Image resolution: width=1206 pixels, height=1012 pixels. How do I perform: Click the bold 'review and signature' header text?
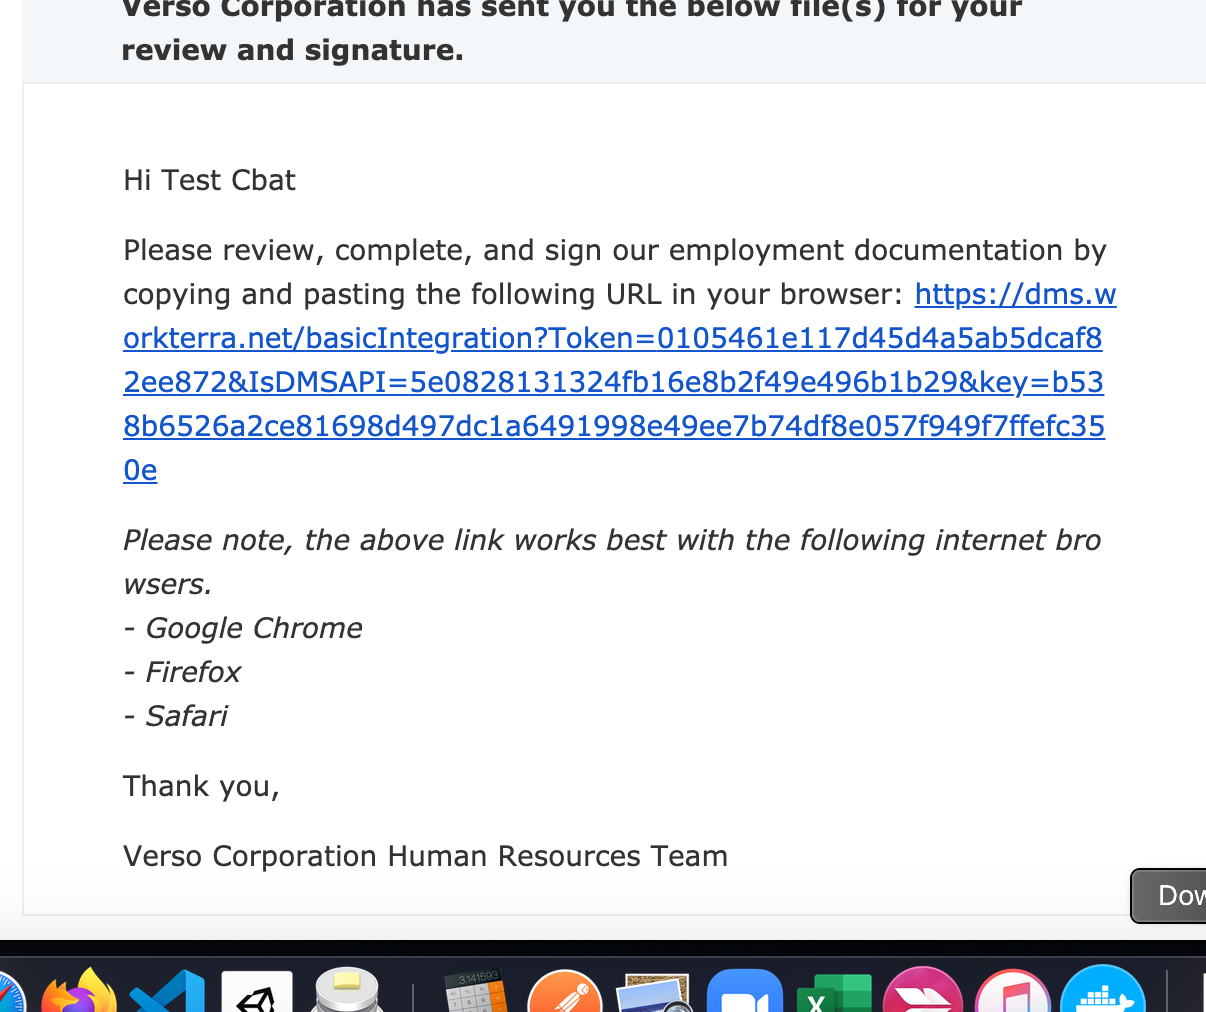(292, 50)
